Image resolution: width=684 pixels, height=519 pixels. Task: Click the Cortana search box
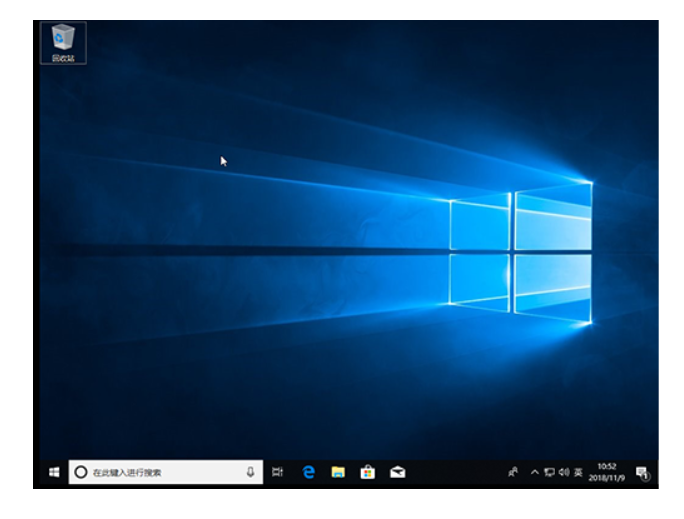[166, 472]
